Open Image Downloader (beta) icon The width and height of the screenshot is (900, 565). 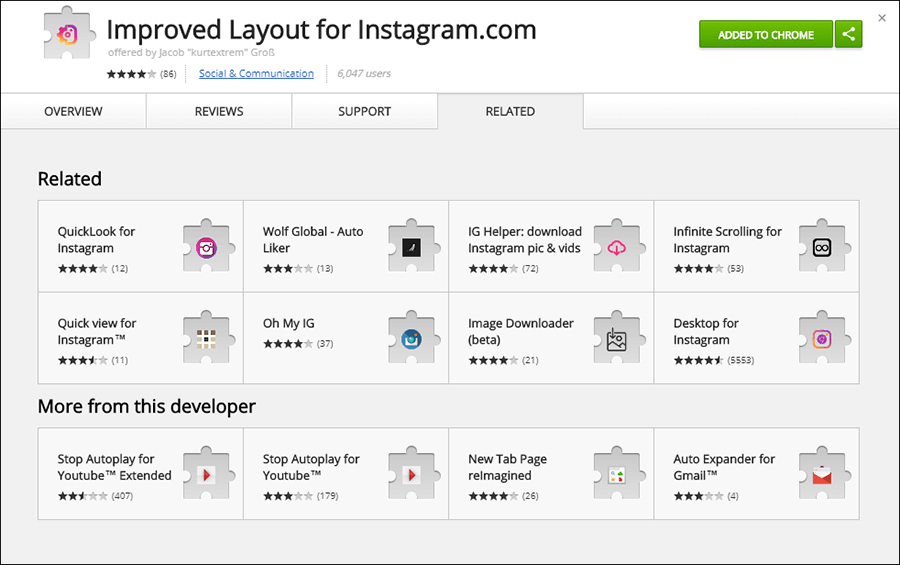tap(619, 339)
